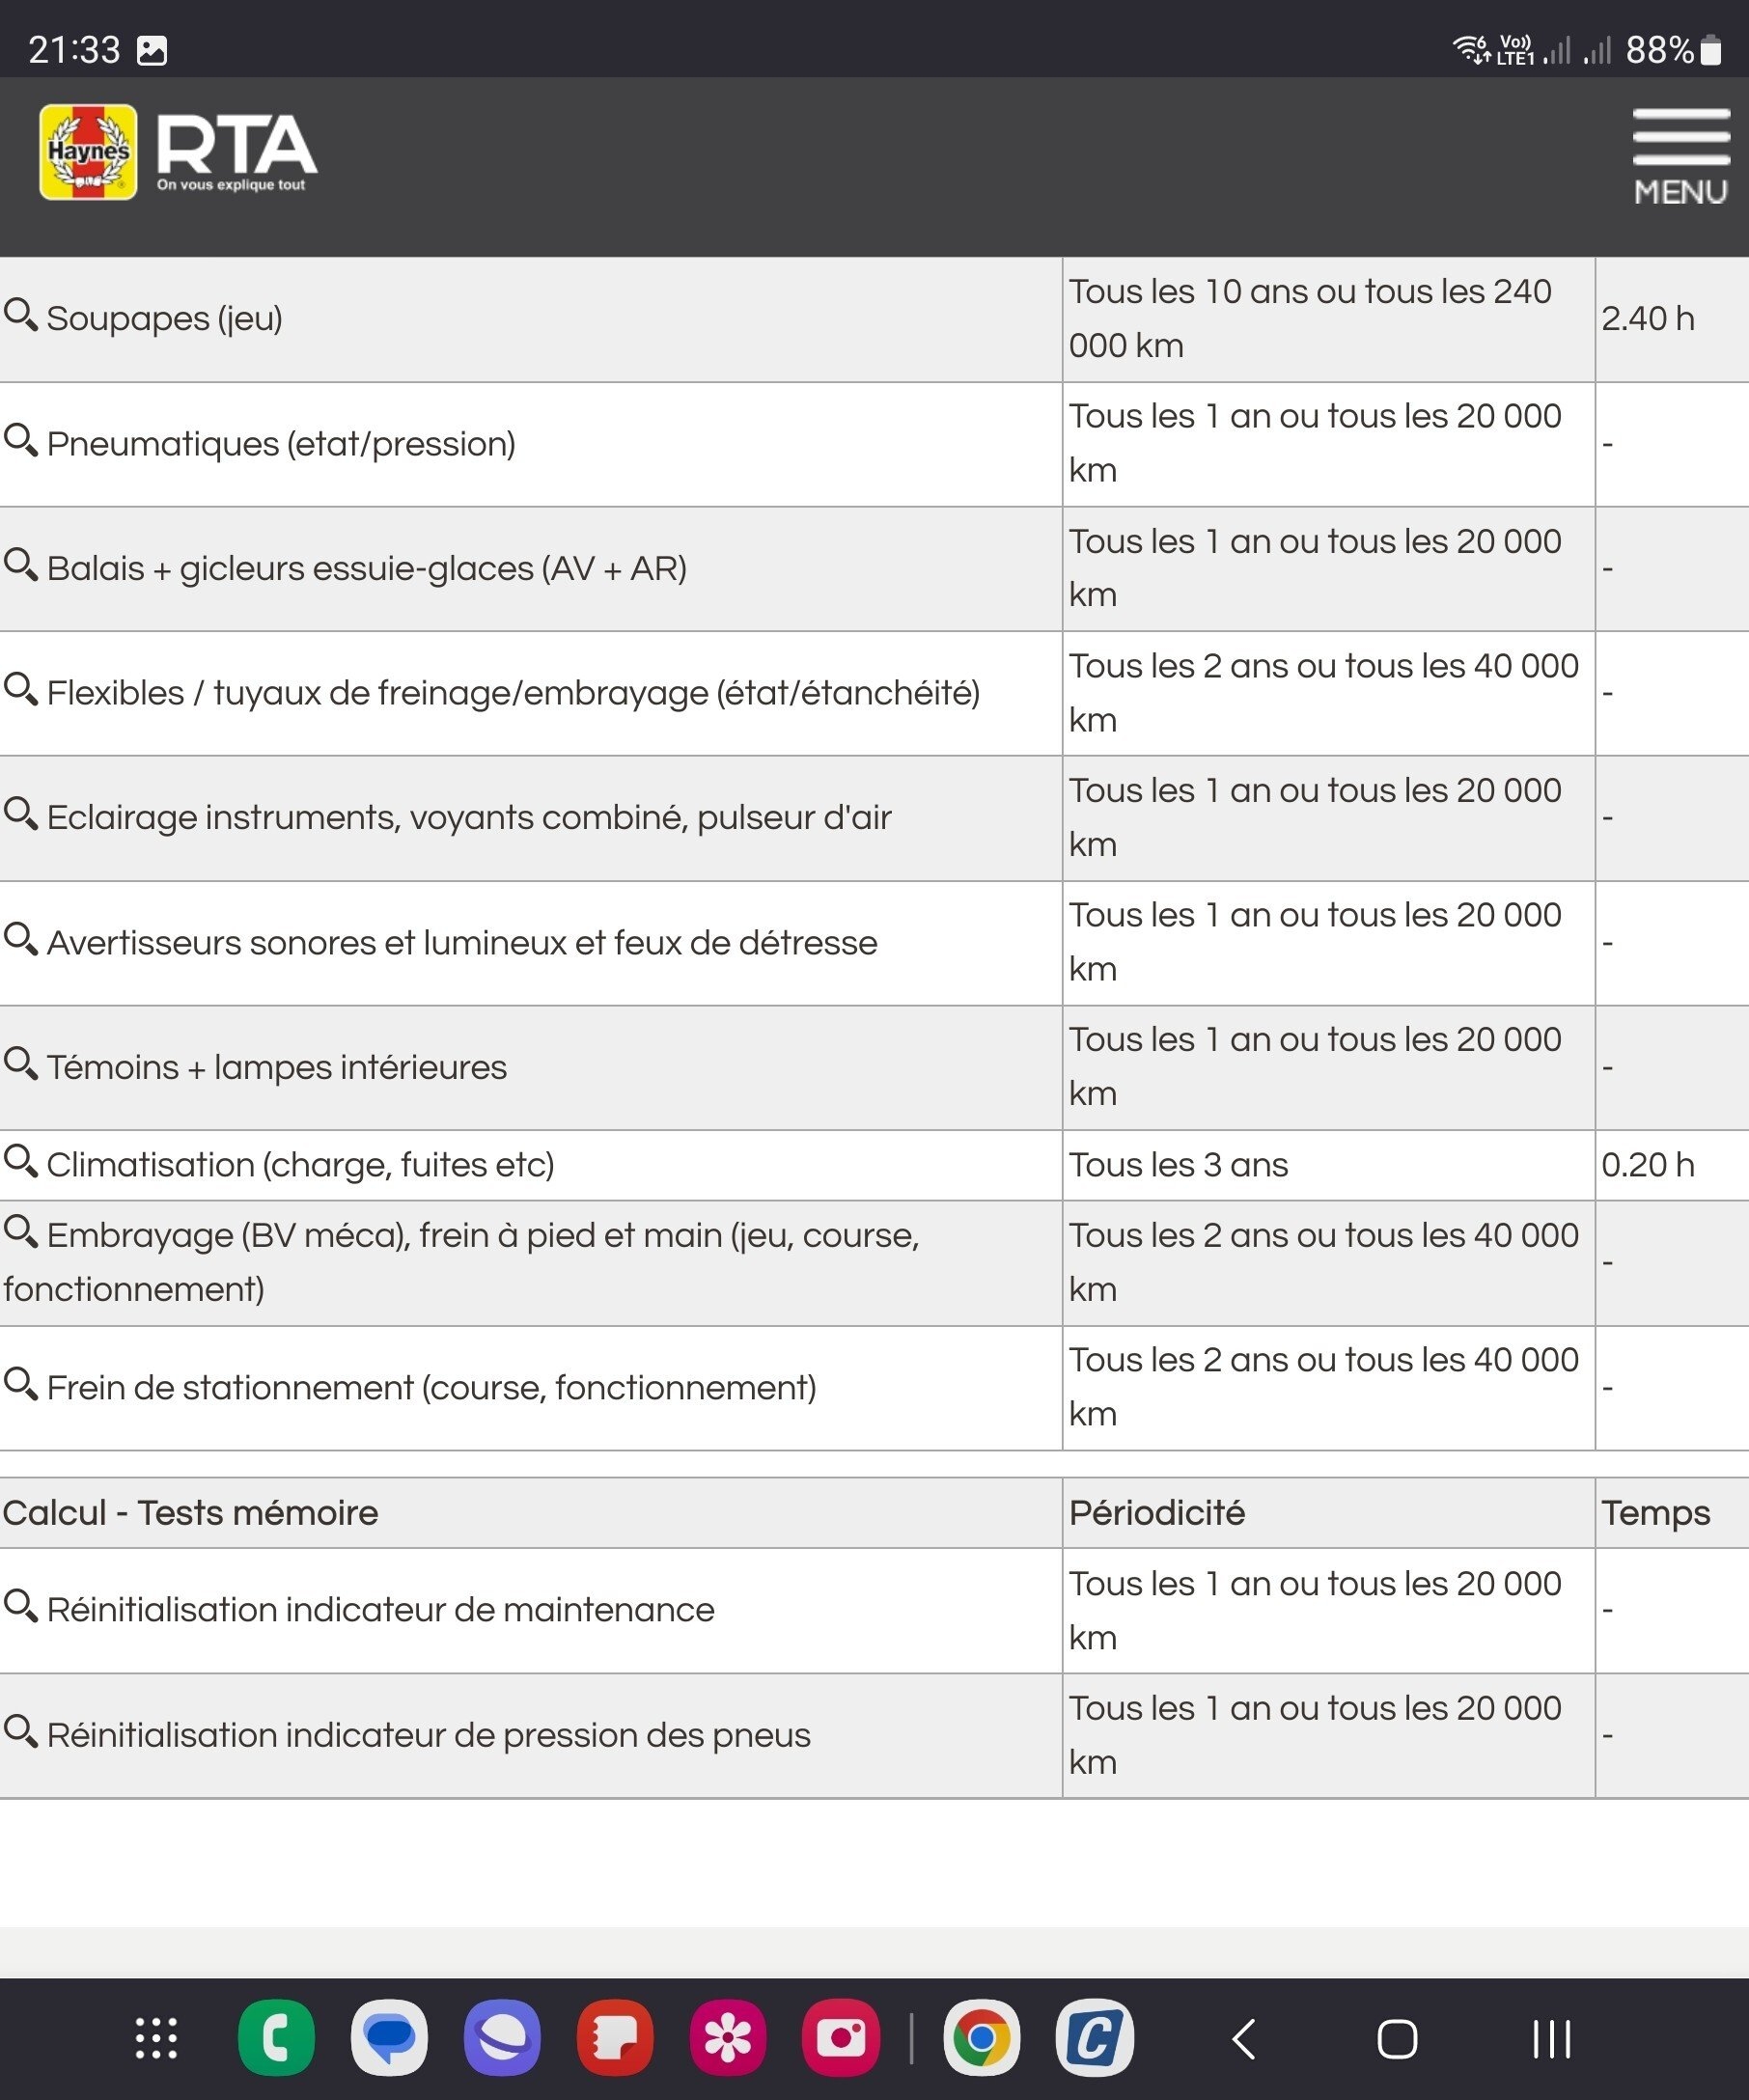1749x2100 pixels.
Task: Launch the Chrome browser from dock
Action: tap(982, 2038)
